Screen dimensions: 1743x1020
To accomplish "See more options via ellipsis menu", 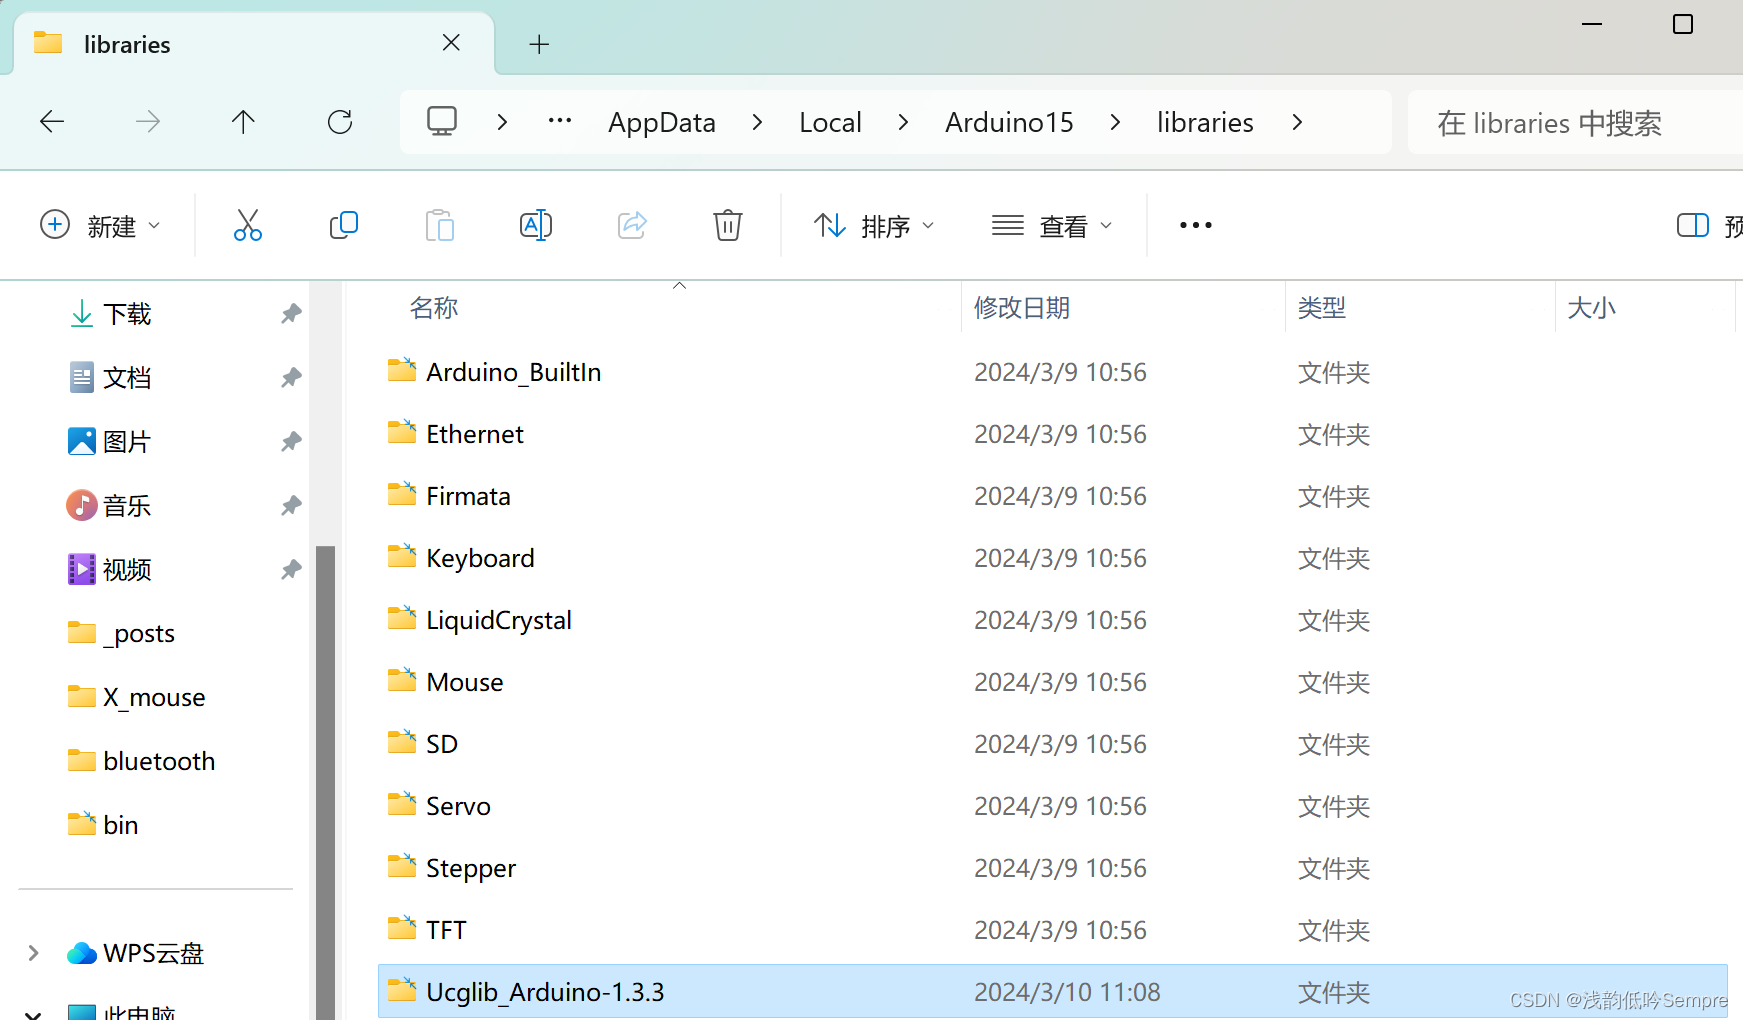I will click(1194, 225).
